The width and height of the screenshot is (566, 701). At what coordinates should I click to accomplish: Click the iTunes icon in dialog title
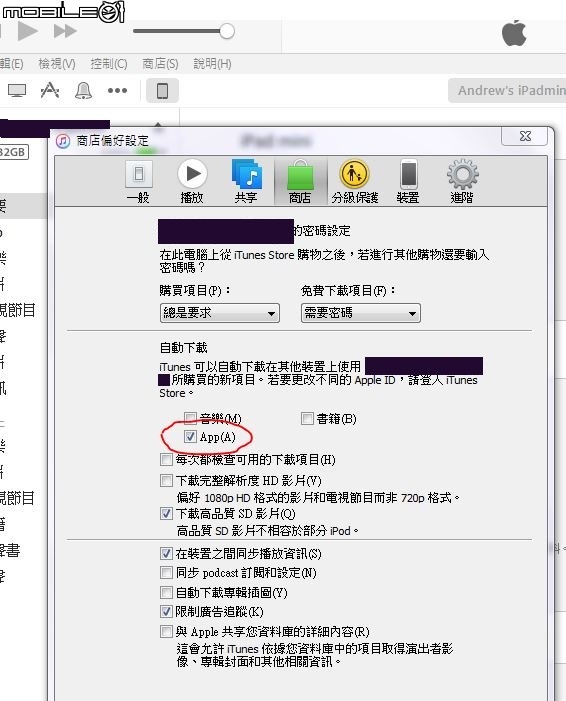click(63, 141)
